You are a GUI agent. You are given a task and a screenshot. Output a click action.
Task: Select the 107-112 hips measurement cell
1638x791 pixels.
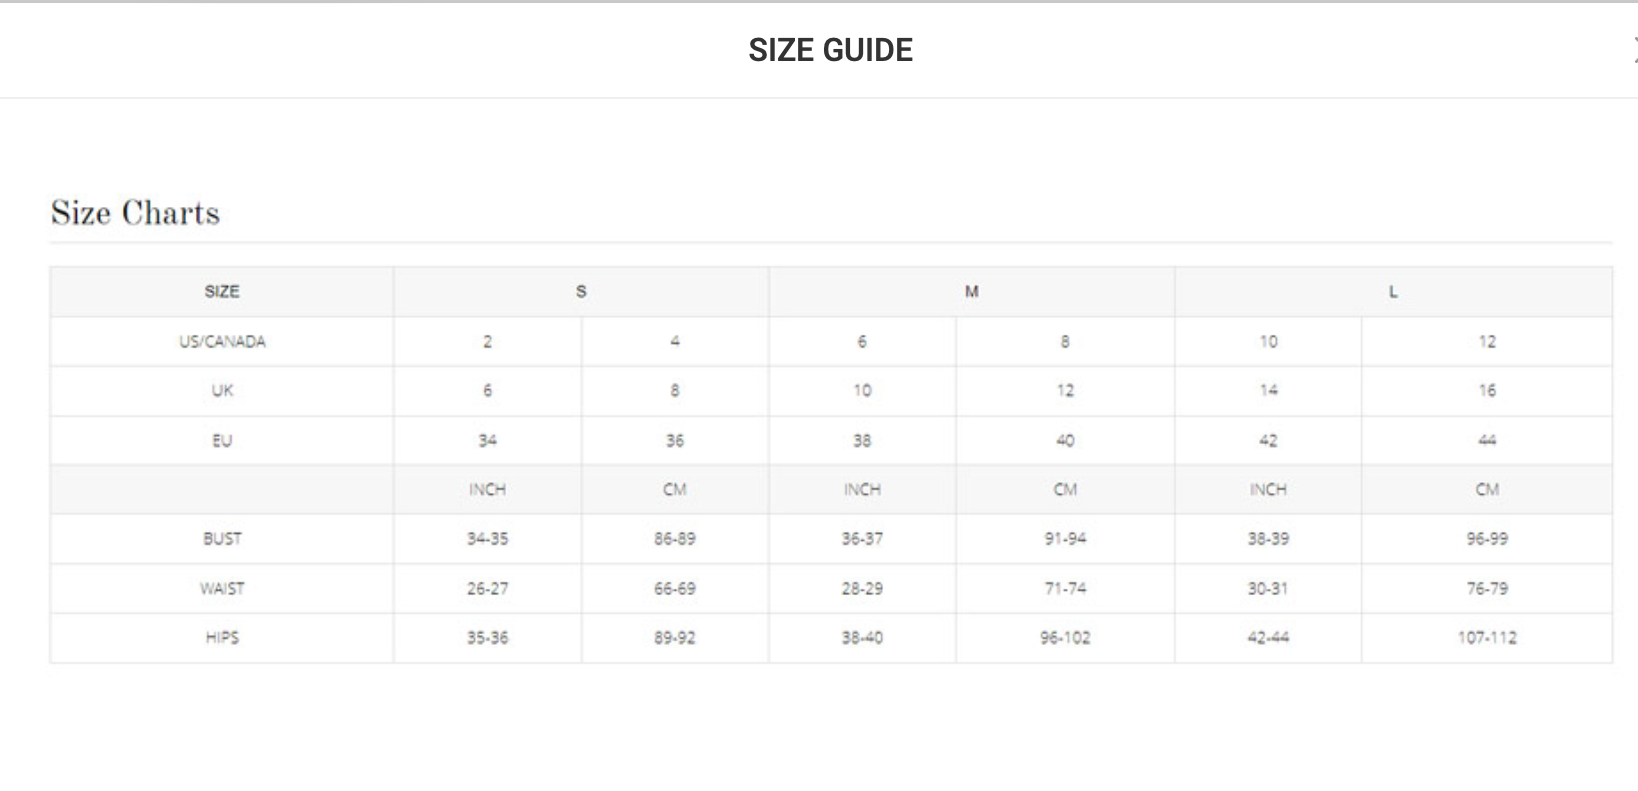[1486, 638]
